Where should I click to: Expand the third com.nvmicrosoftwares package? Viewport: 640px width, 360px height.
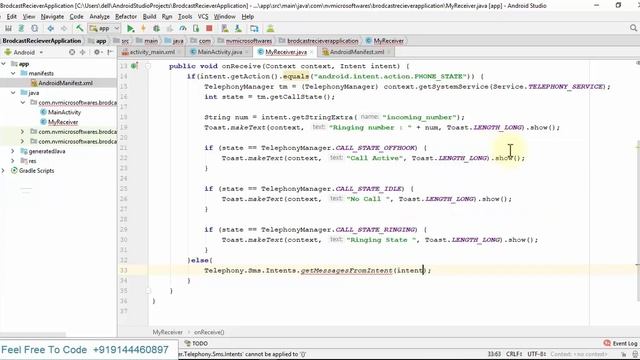(23, 142)
